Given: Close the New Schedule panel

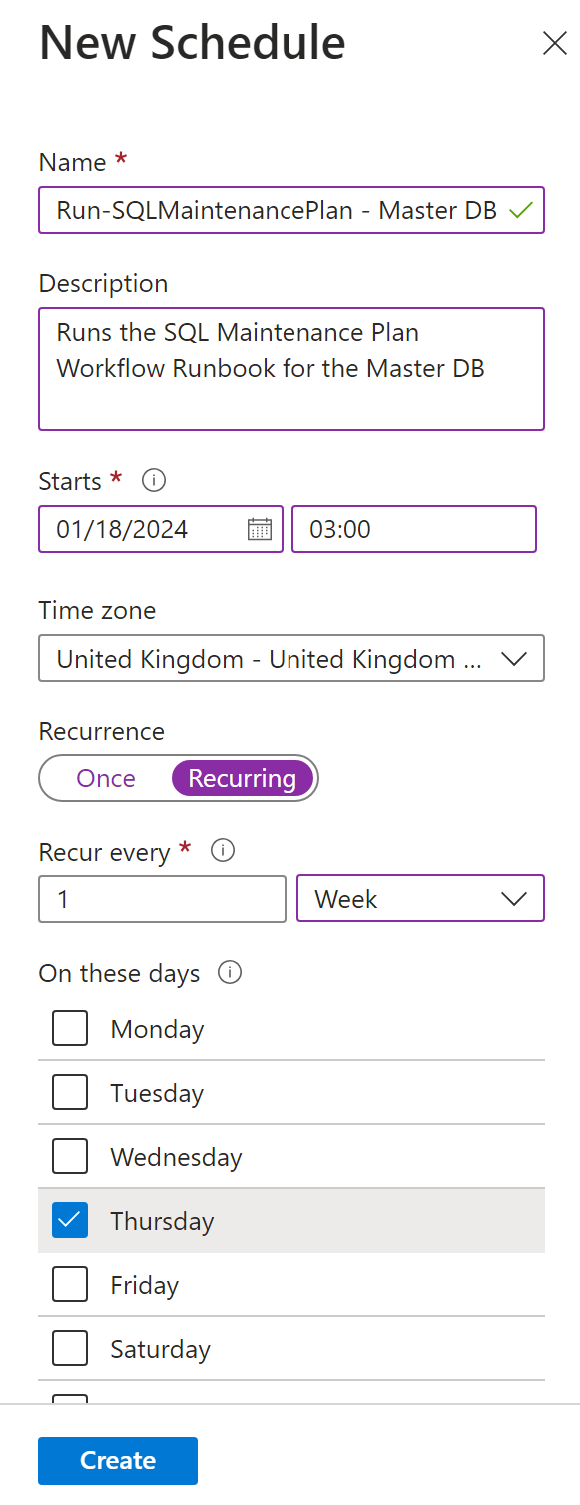Looking at the screenshot, I should point(554,43).
